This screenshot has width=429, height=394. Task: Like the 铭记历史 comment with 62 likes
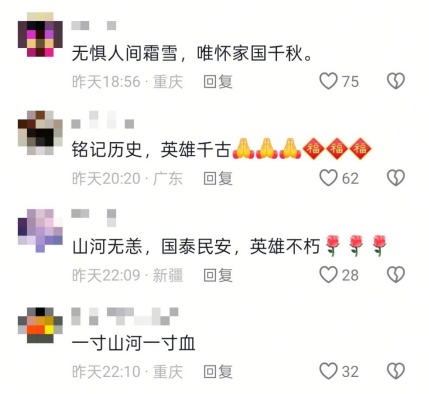pyautogui.click(x=328, y=178)
